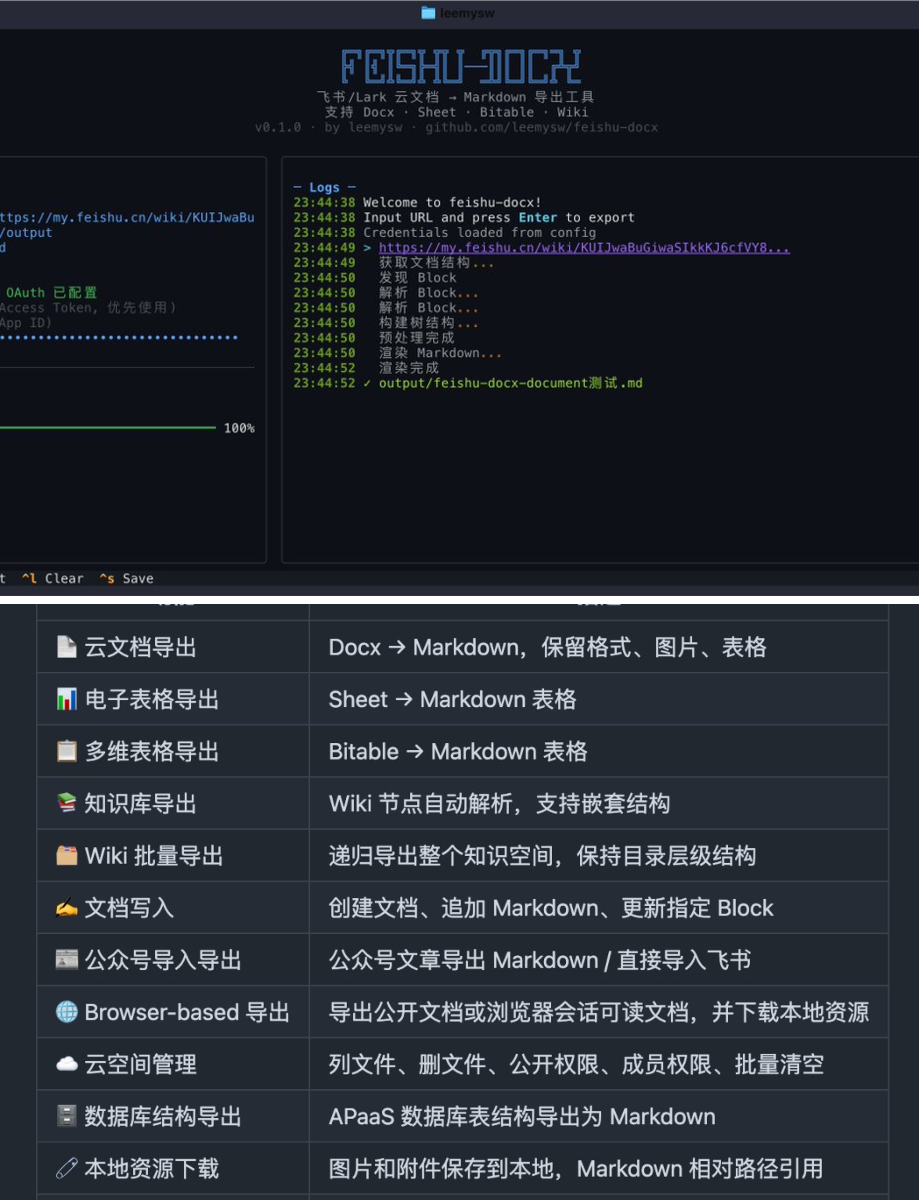The height and width of the screenshot is (1200, 919).
Task: Click the '构建树结构...' log line
Action: (x=429, y=323)
